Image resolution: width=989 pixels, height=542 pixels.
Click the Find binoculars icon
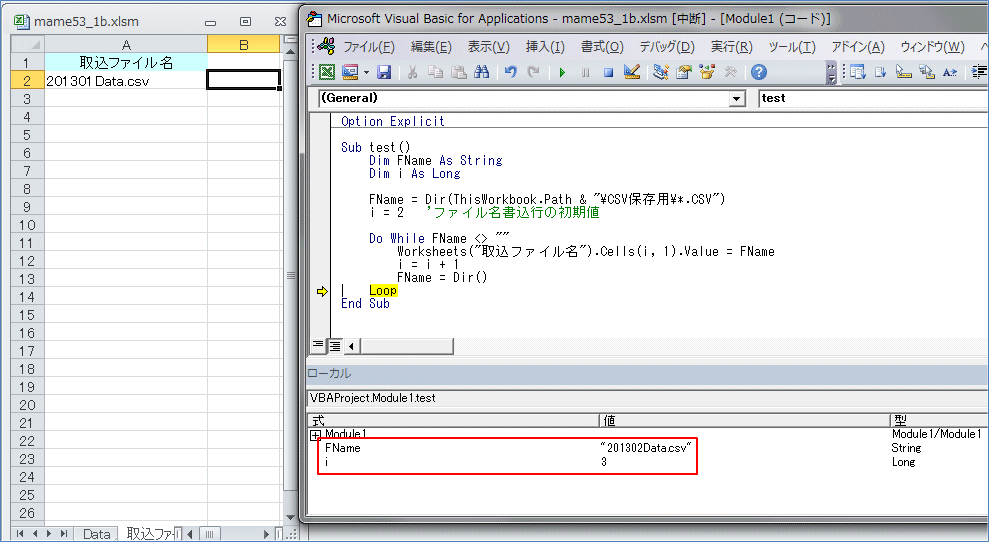tap(482, 72)
